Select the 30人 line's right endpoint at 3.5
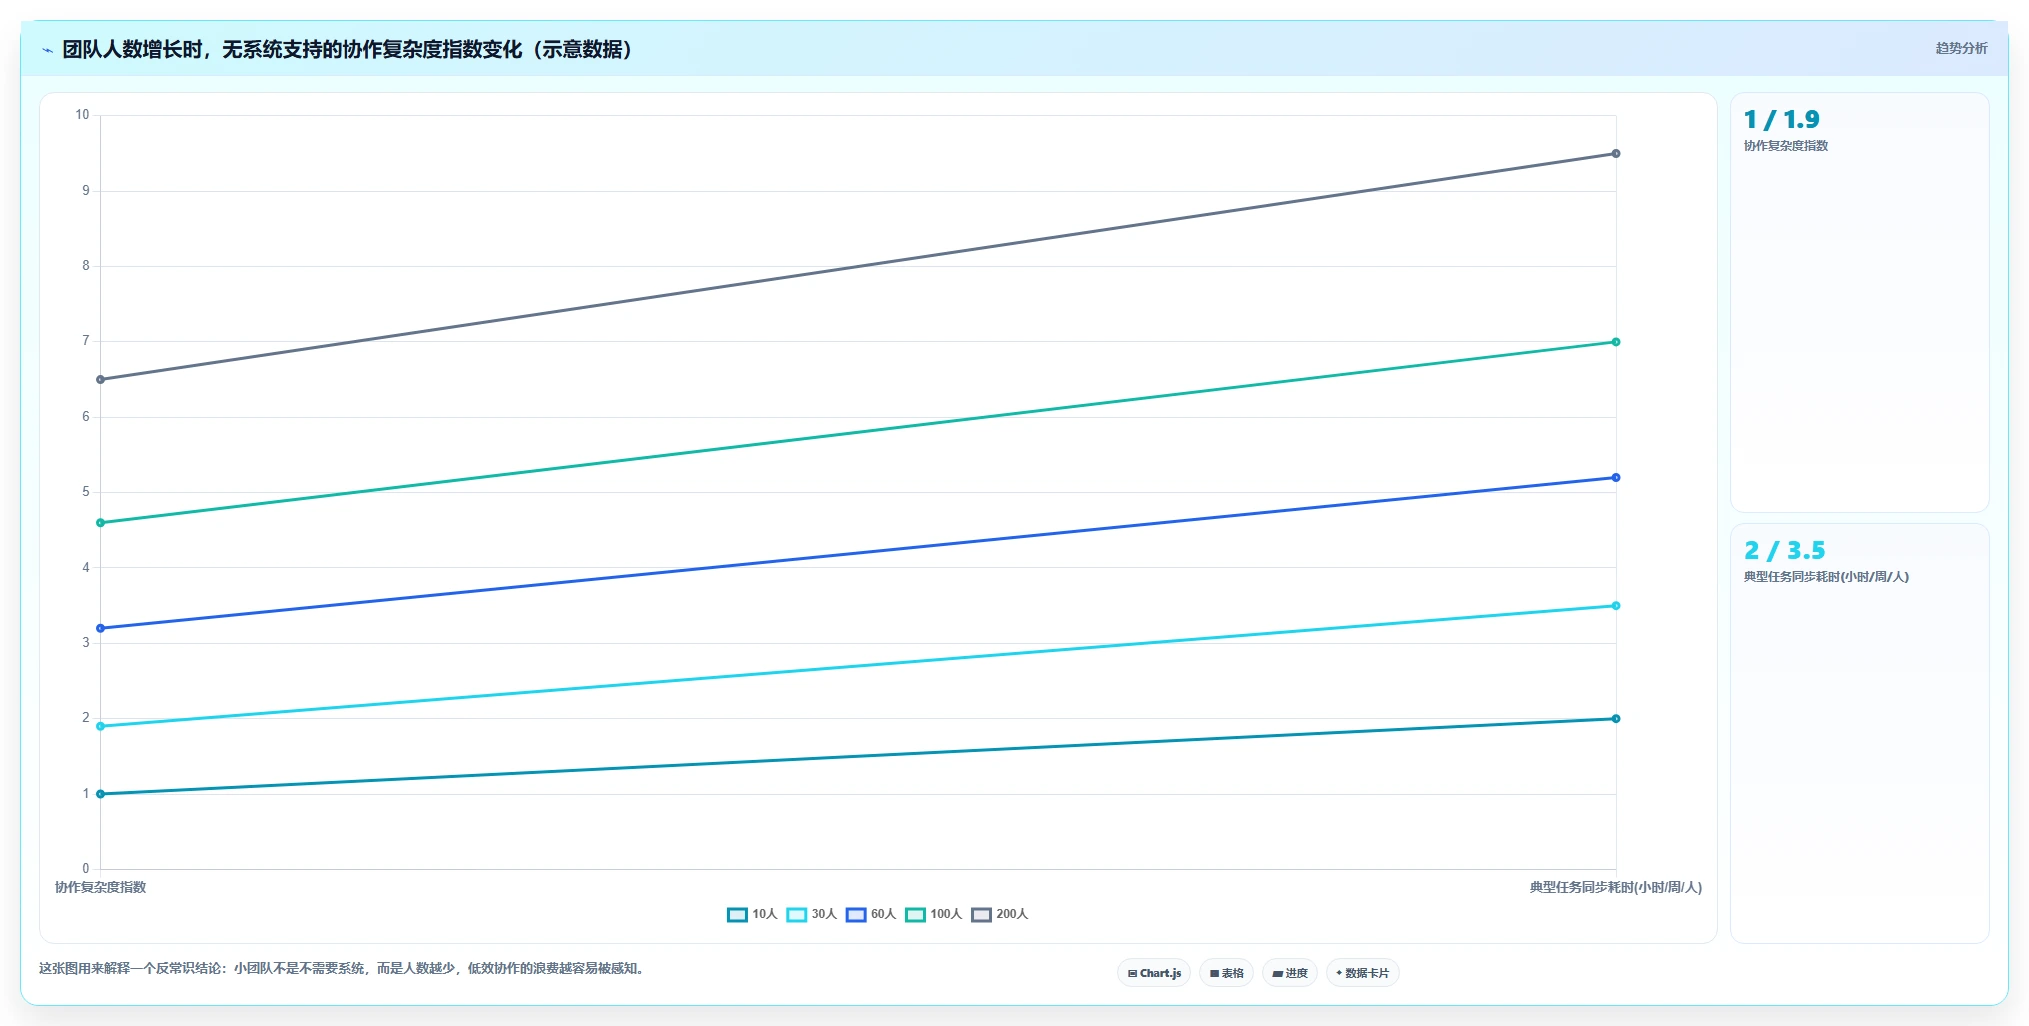The width and height of the screenshot is (2029, 1026). pyautogui.click(x=1616, y=606)
